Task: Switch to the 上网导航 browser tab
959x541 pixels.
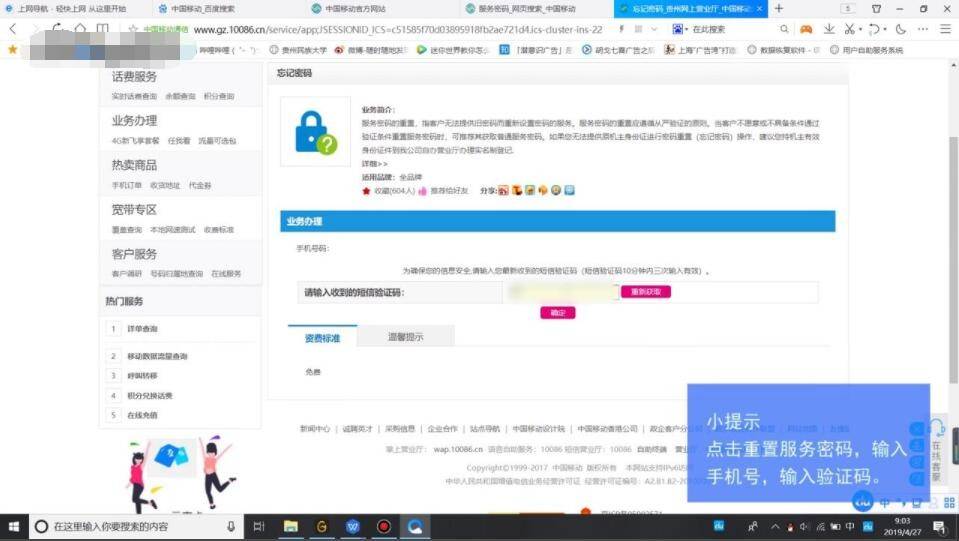Action: click(72, 9)
